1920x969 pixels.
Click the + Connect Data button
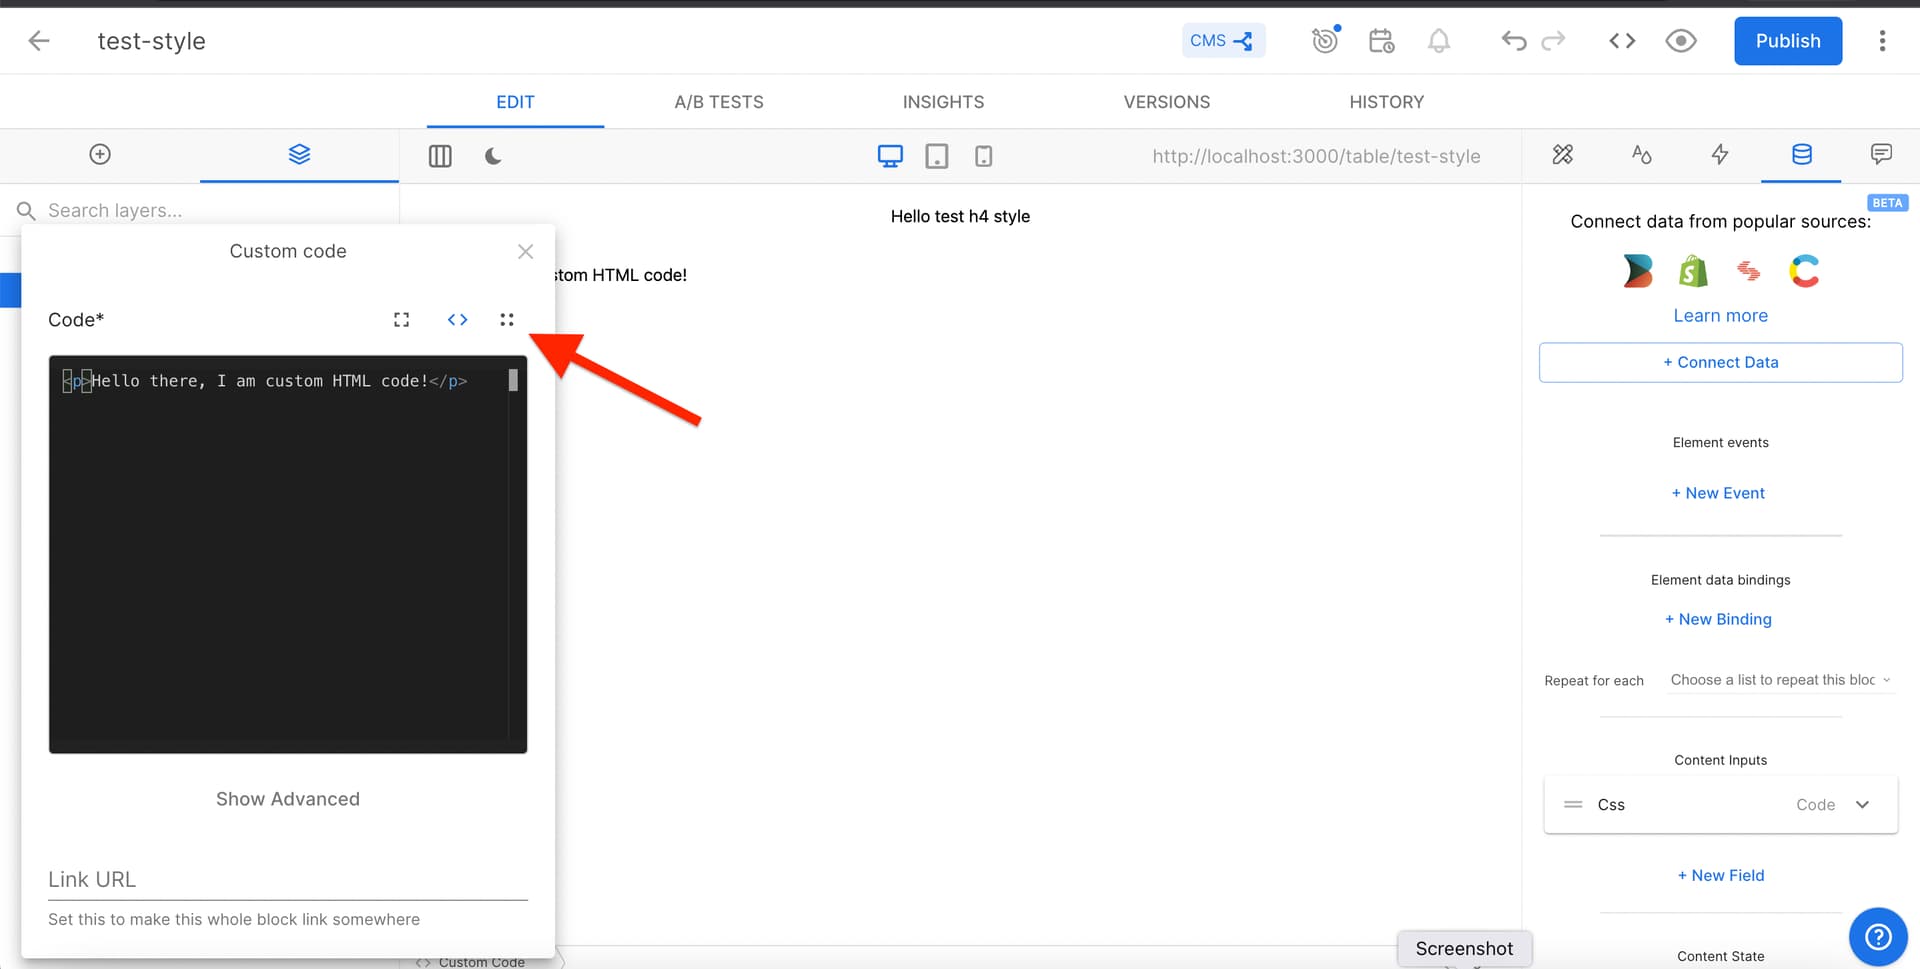coord(1720,363)
